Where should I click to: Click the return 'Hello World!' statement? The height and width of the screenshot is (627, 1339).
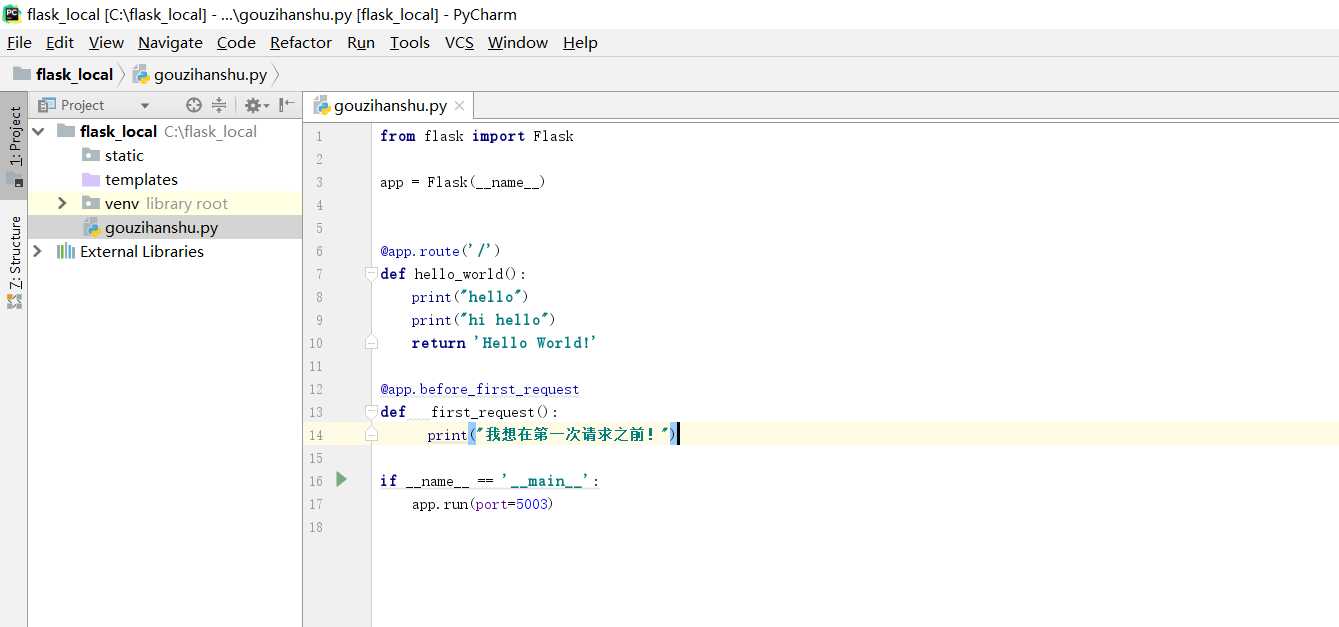[504, 343]
